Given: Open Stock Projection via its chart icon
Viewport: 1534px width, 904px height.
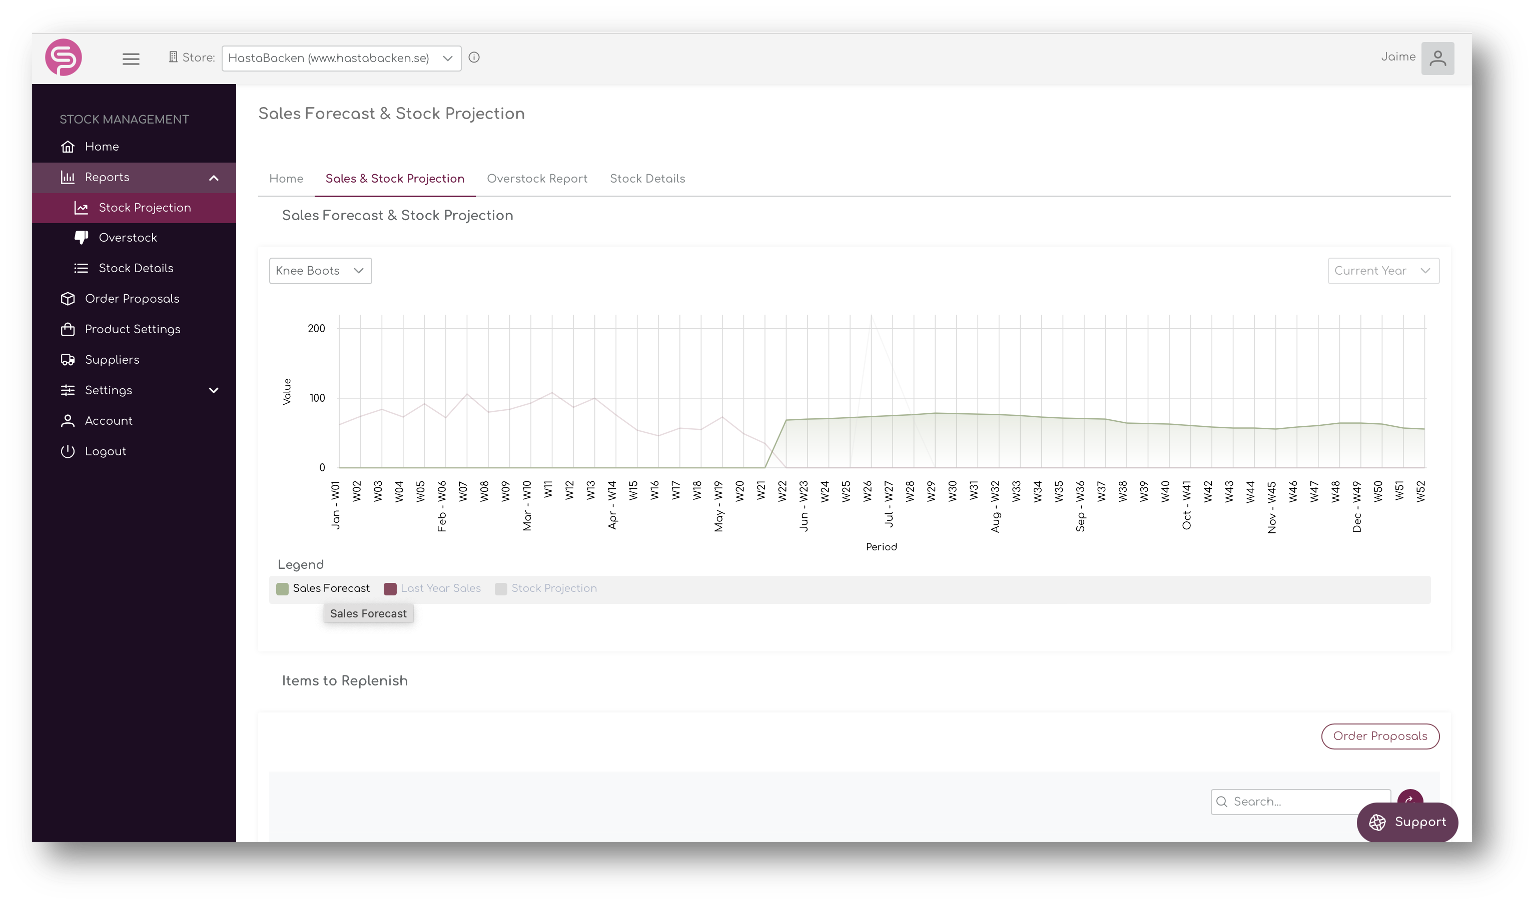Looking at the screenshot, I should (83, 207).
